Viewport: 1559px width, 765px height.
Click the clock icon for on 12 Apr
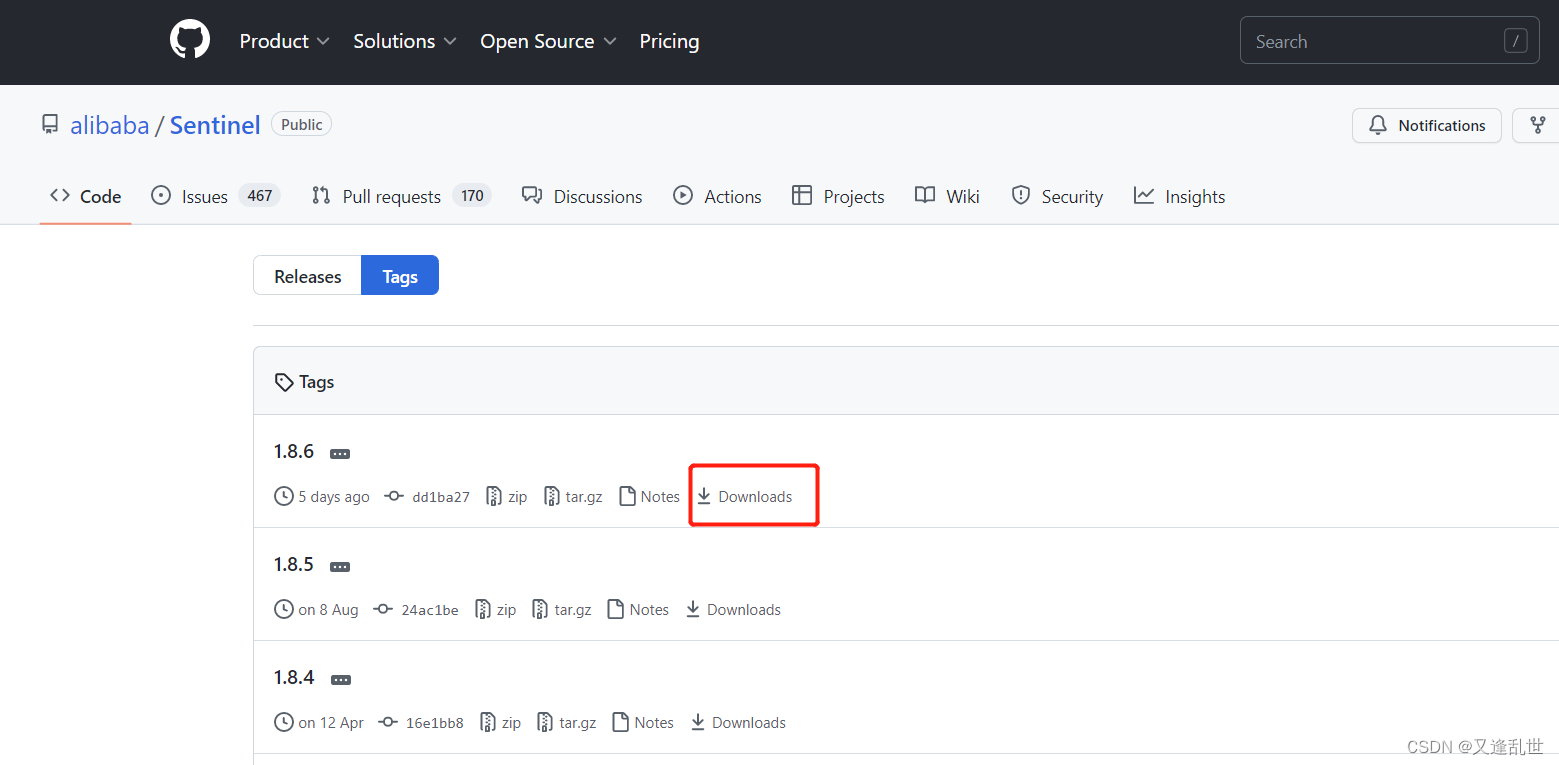point(283,722)
